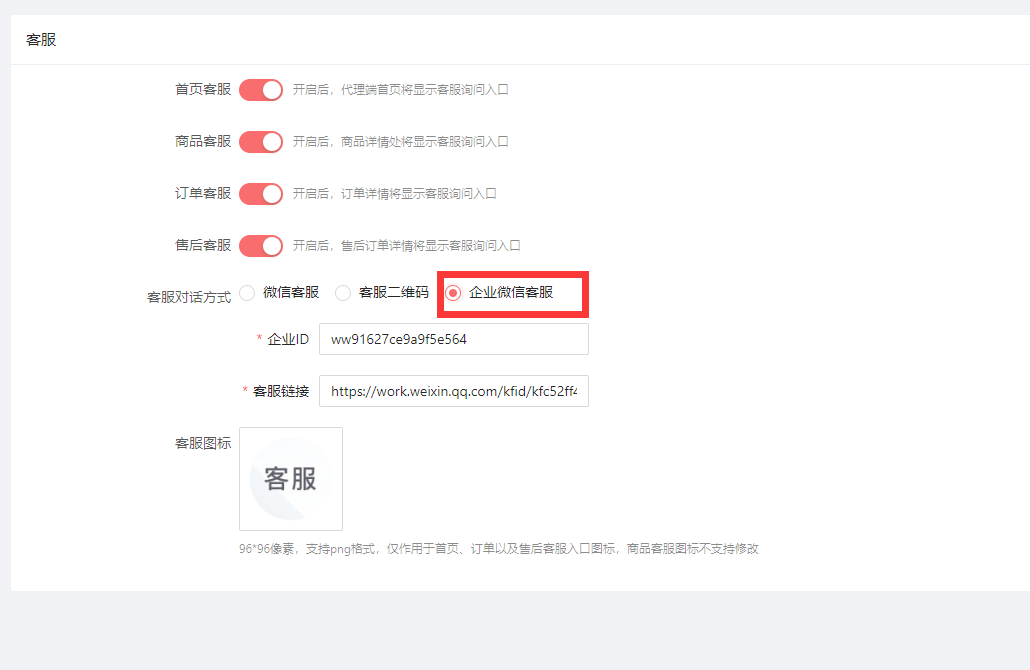This screenshot has width=1030, height=670.
Task: Turn off the 订单客服 switch
Action: tap(261, 193)
